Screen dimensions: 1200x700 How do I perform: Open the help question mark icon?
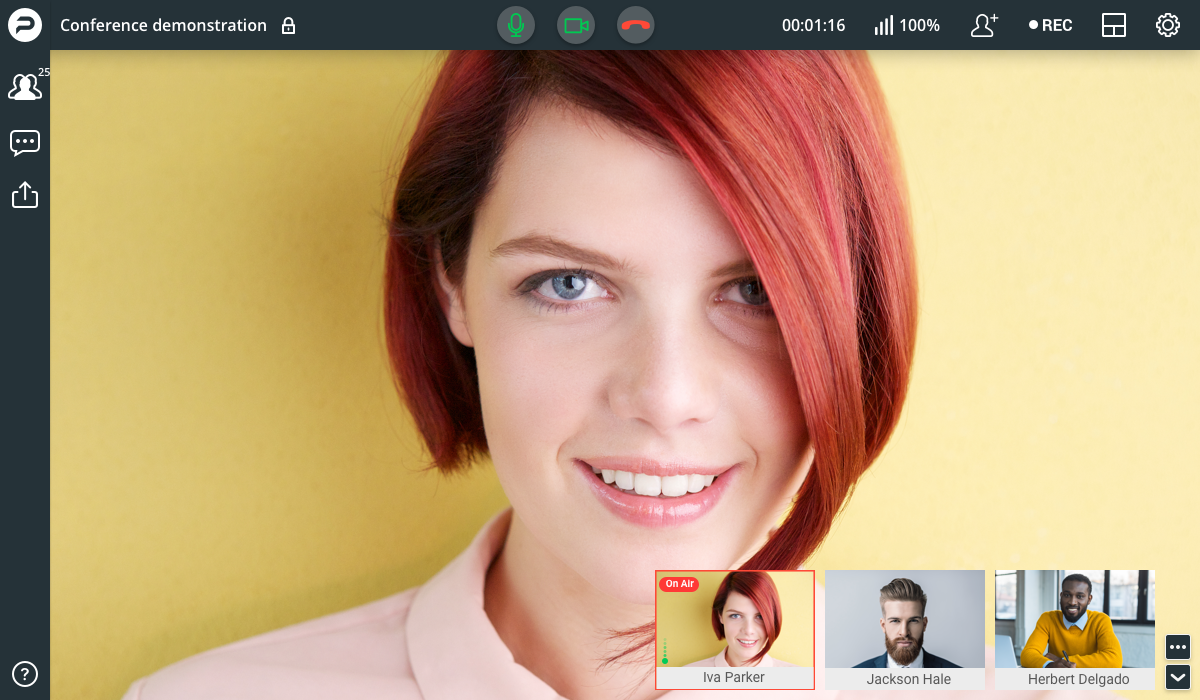pos(25,673)
